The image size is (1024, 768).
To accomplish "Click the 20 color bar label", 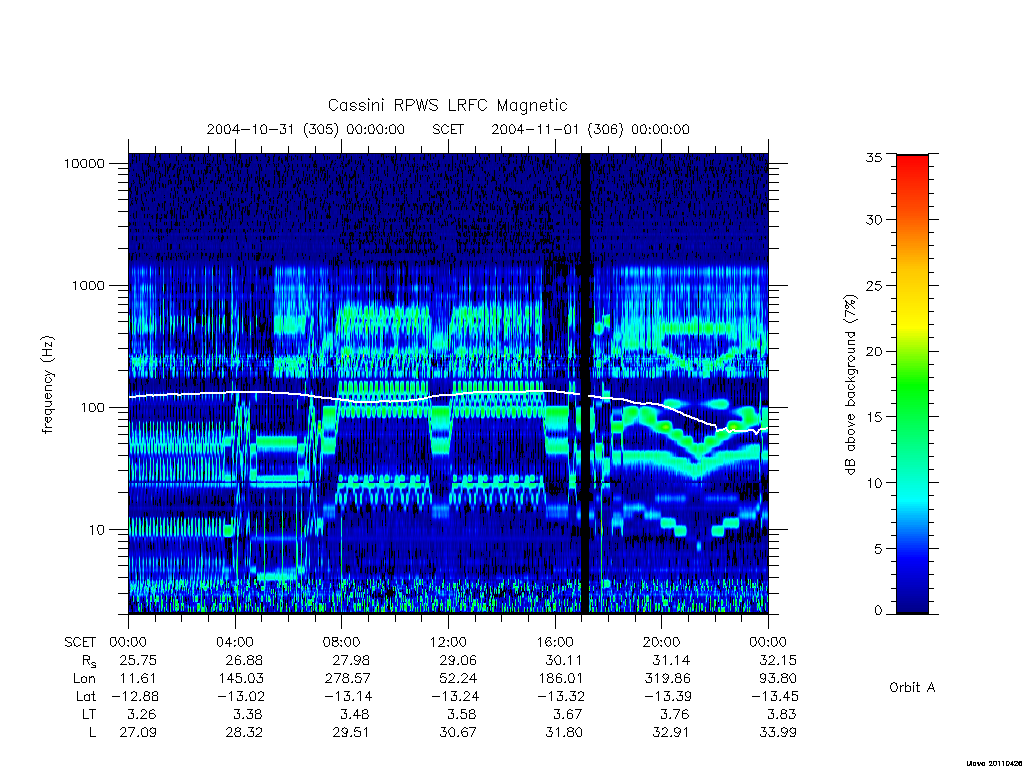I will (x=874, y=351).
